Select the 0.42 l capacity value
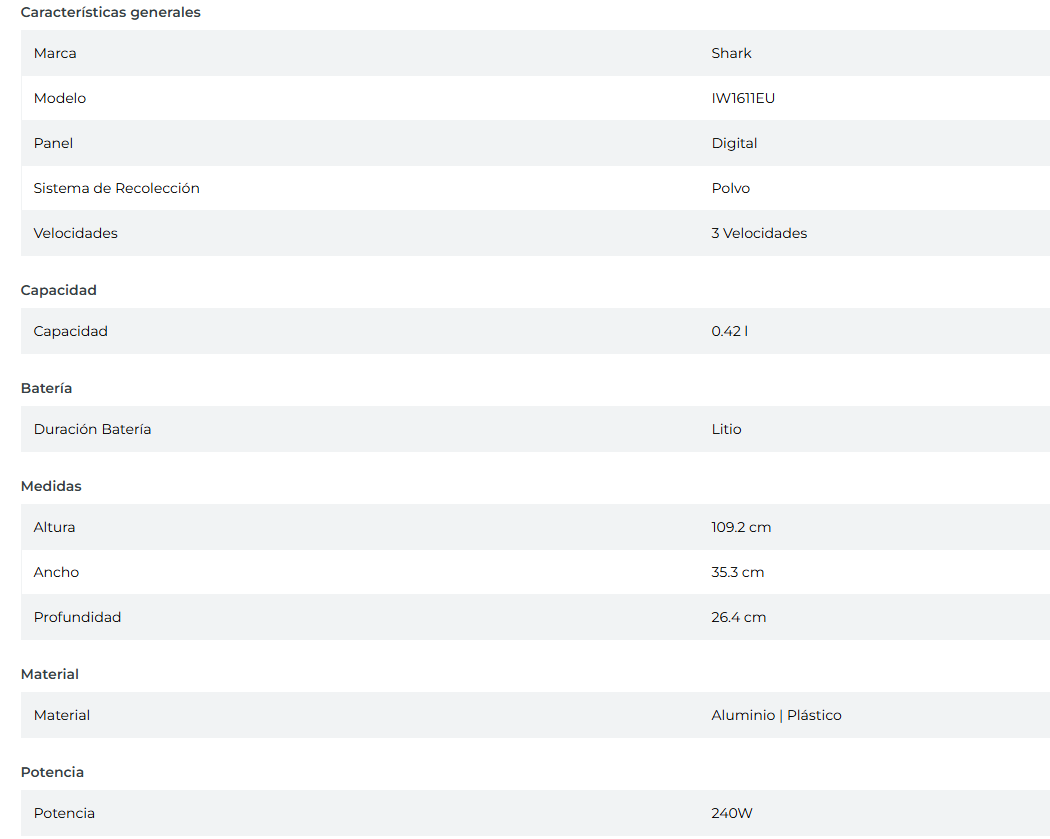 (x=729, y=331)
